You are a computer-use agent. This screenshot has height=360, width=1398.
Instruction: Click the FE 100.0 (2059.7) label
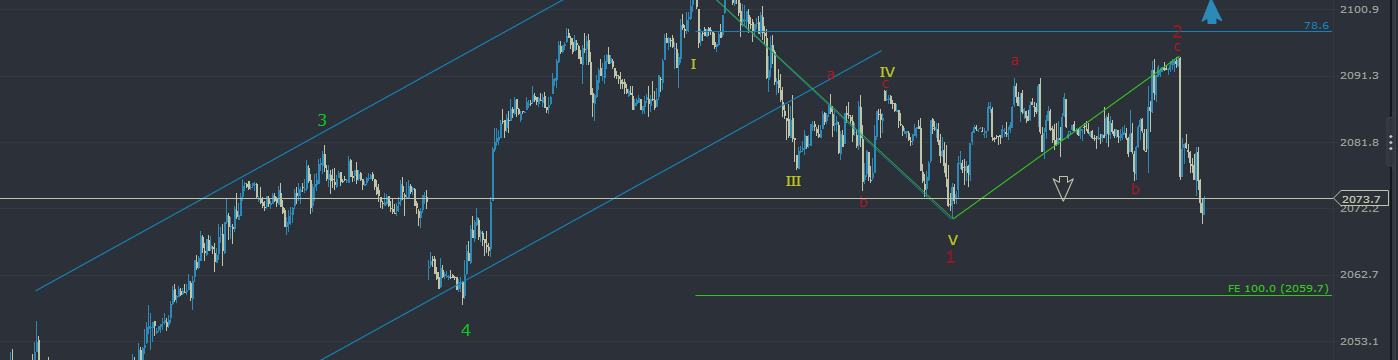coord(1279,288)
